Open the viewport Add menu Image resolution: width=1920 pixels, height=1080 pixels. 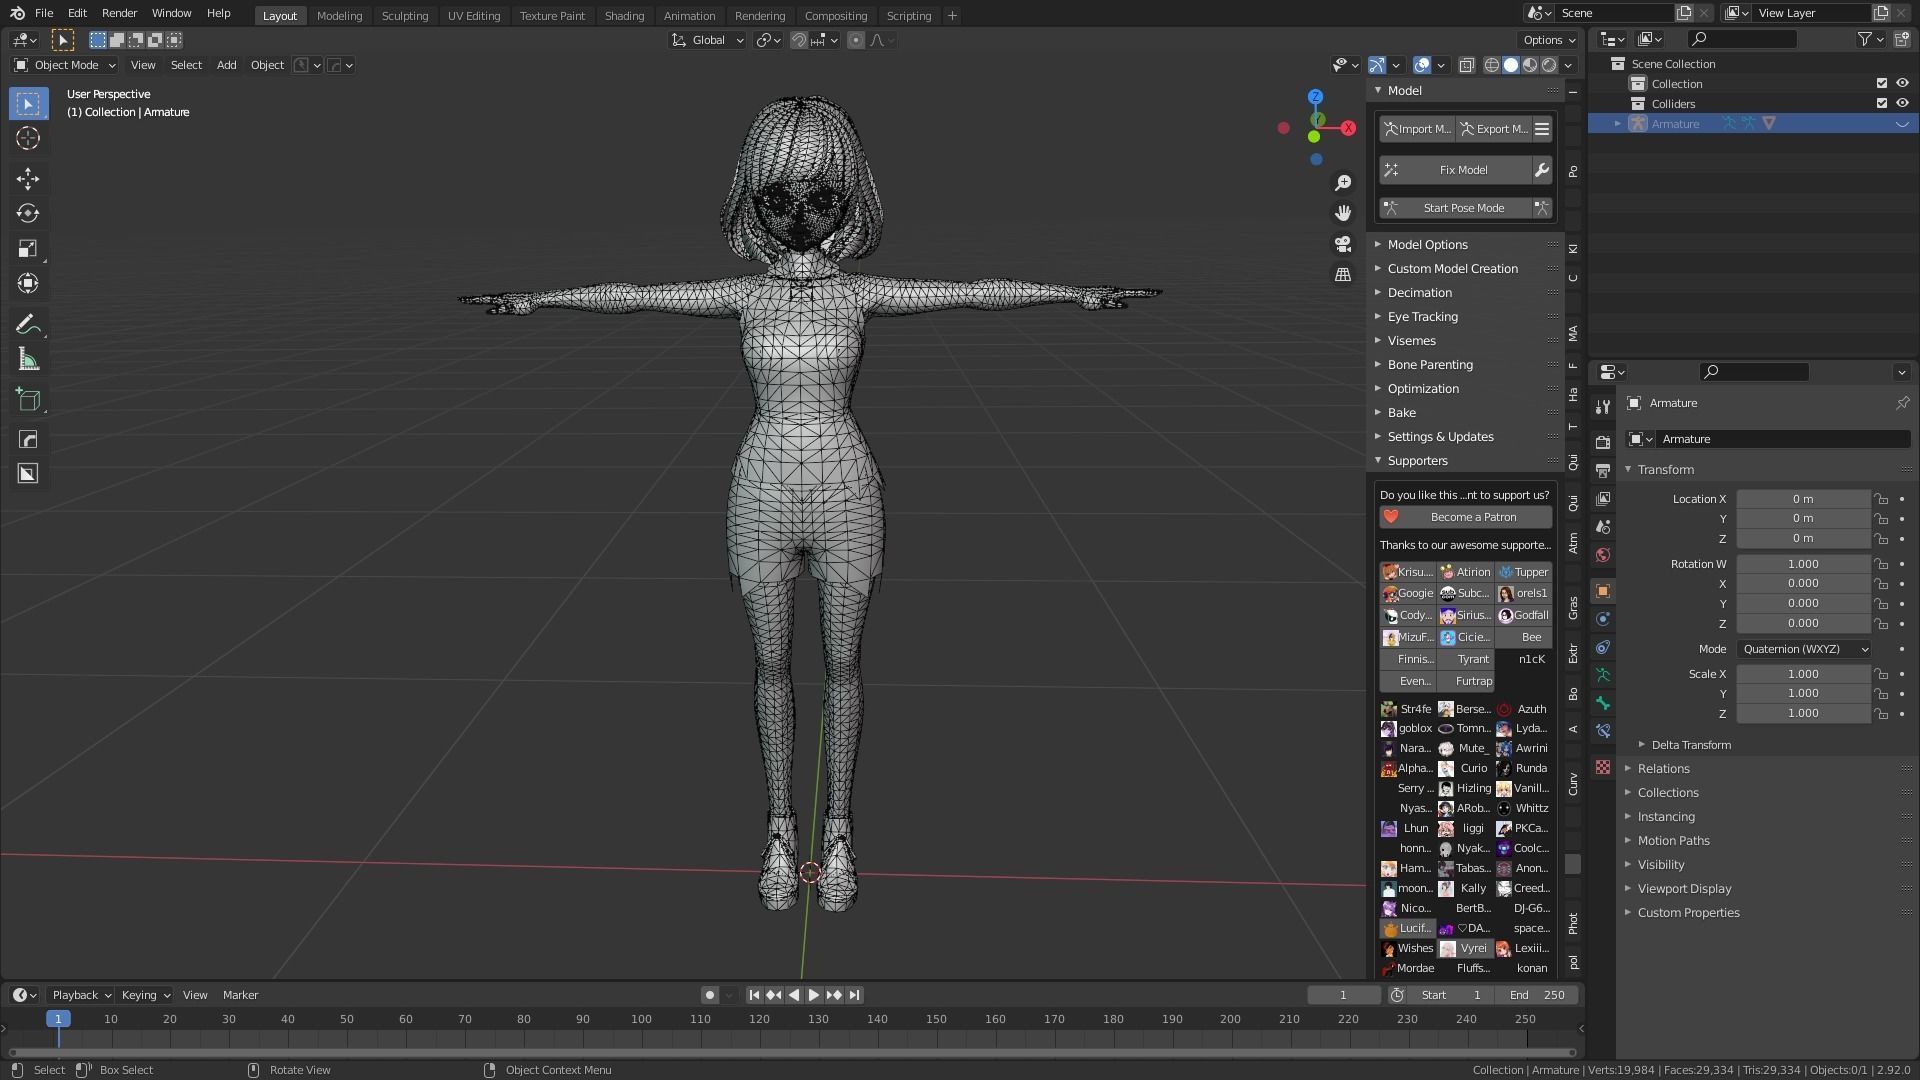227,65
